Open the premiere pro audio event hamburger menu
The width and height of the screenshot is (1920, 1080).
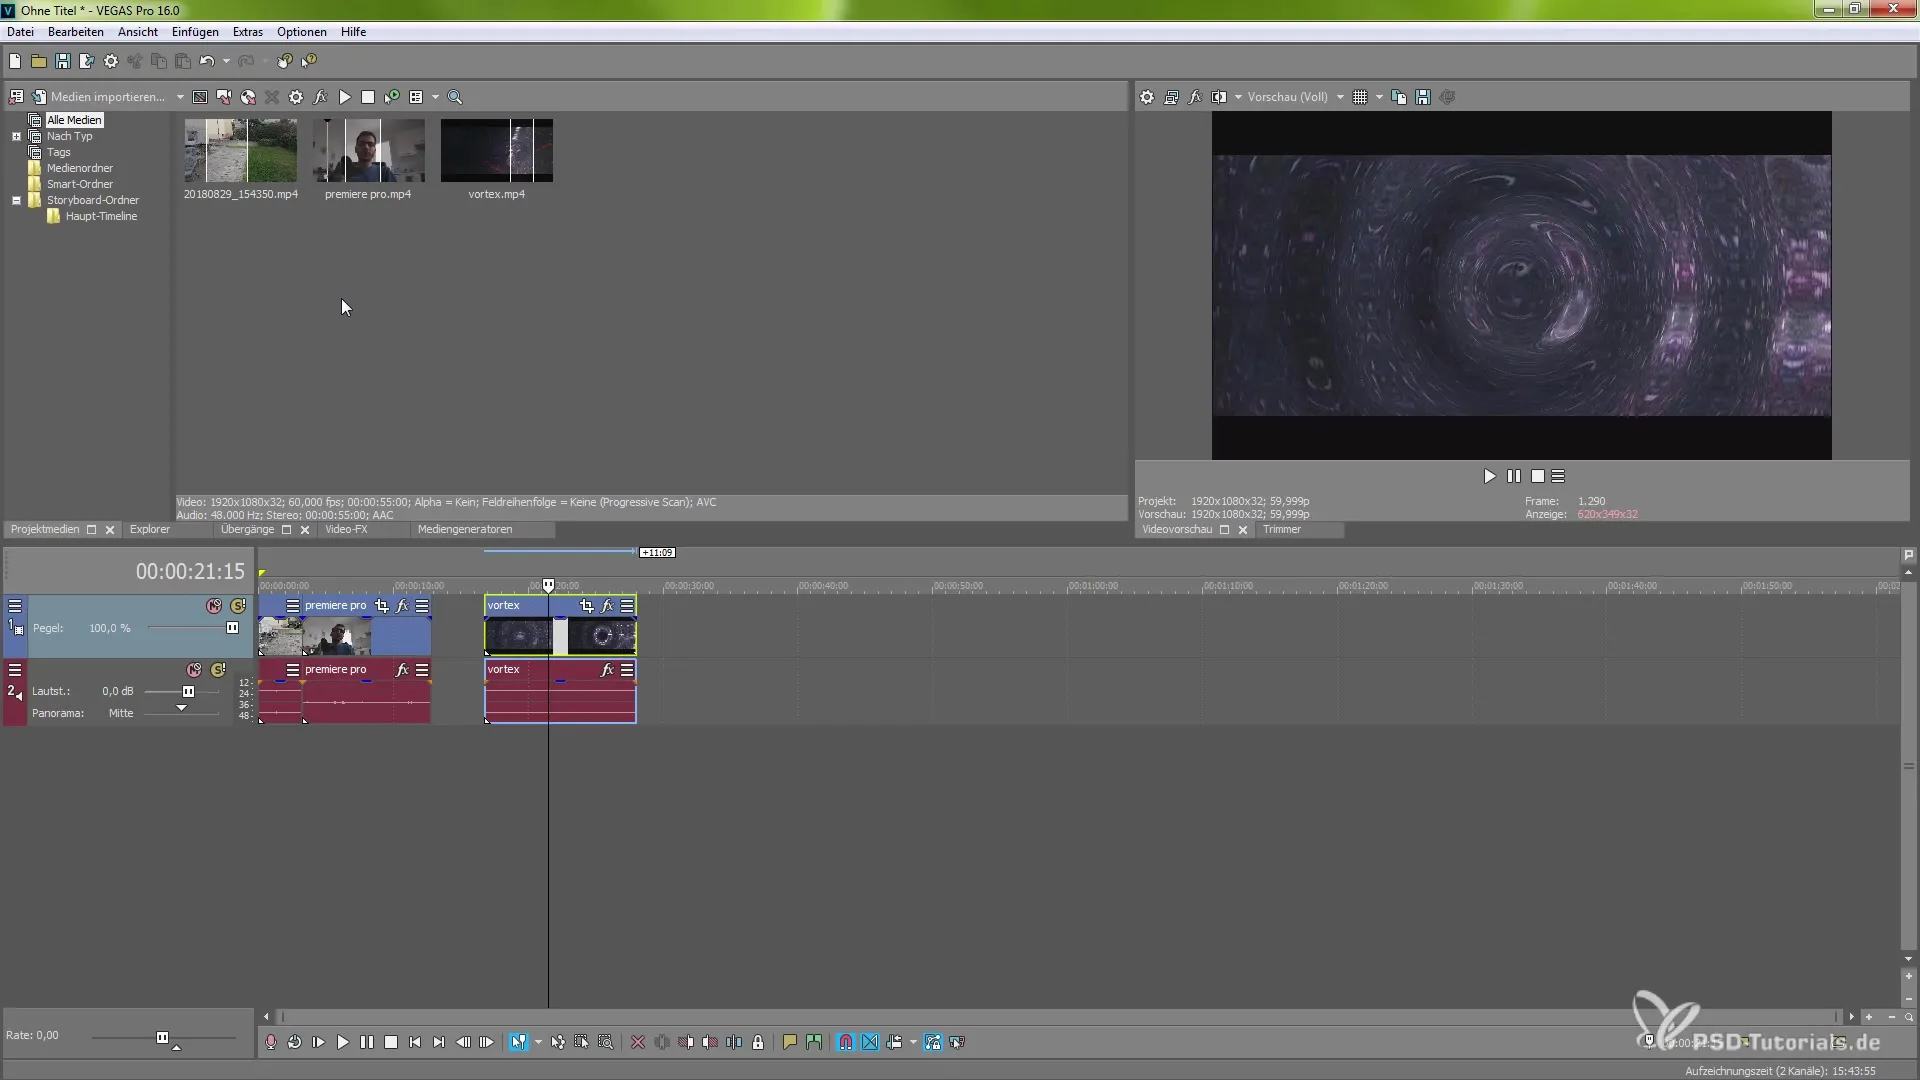pos(422,670)
